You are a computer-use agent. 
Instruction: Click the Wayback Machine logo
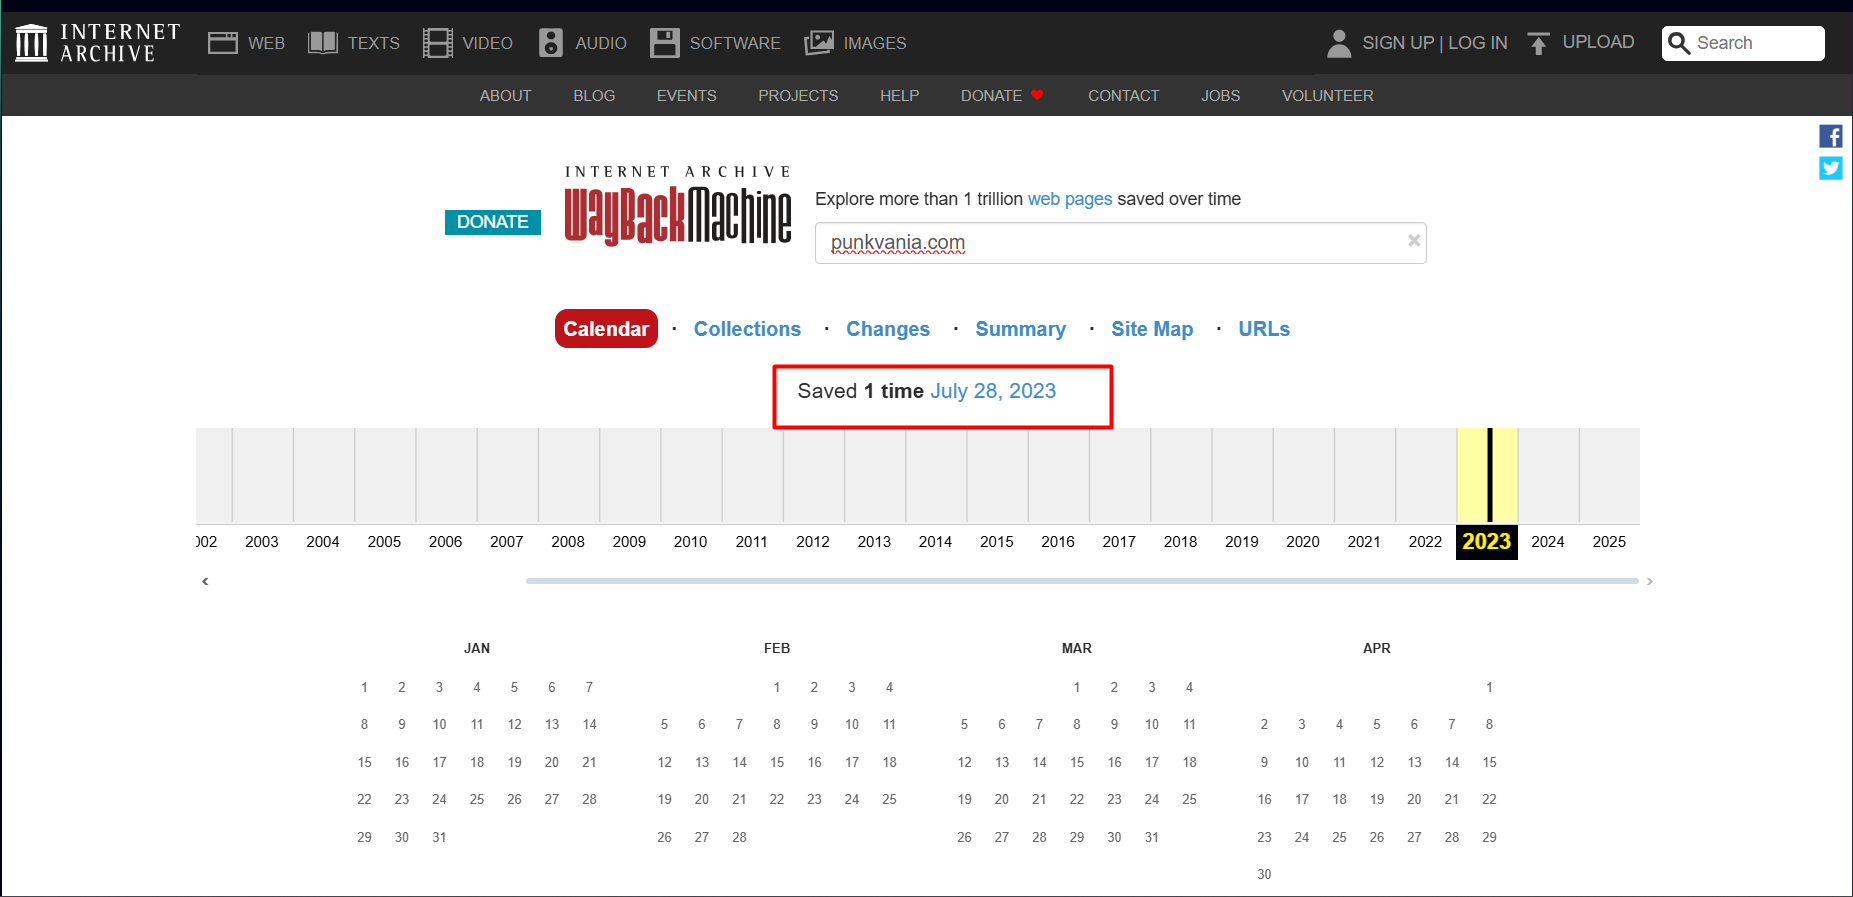click(x=678, y=206)
